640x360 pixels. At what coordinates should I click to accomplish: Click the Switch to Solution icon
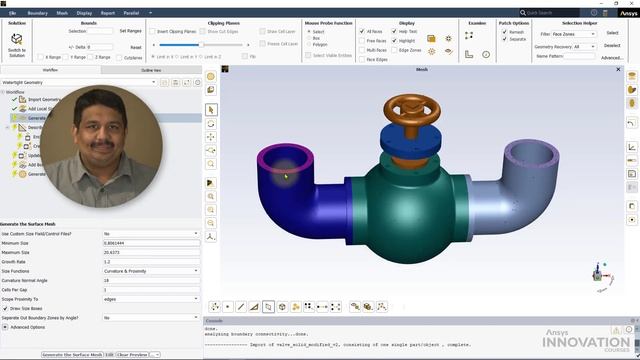(x=17, y=39)
